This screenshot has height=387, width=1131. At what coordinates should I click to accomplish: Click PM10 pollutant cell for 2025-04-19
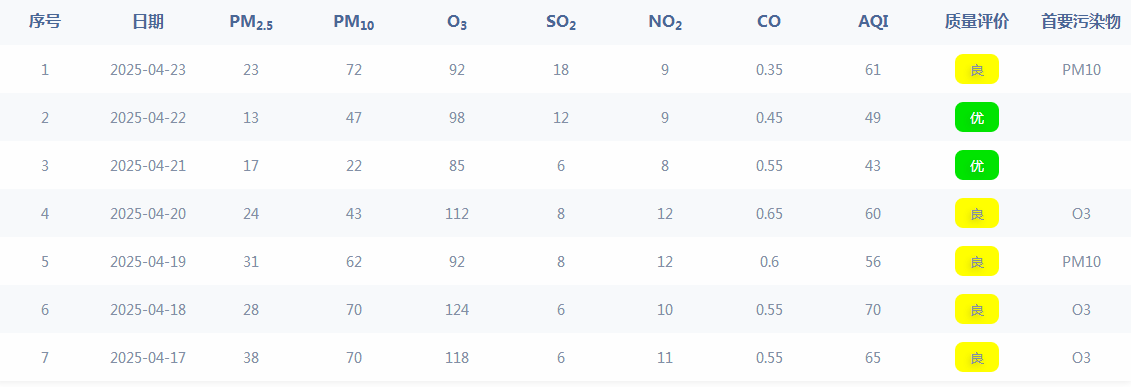tap(1081, 262)
